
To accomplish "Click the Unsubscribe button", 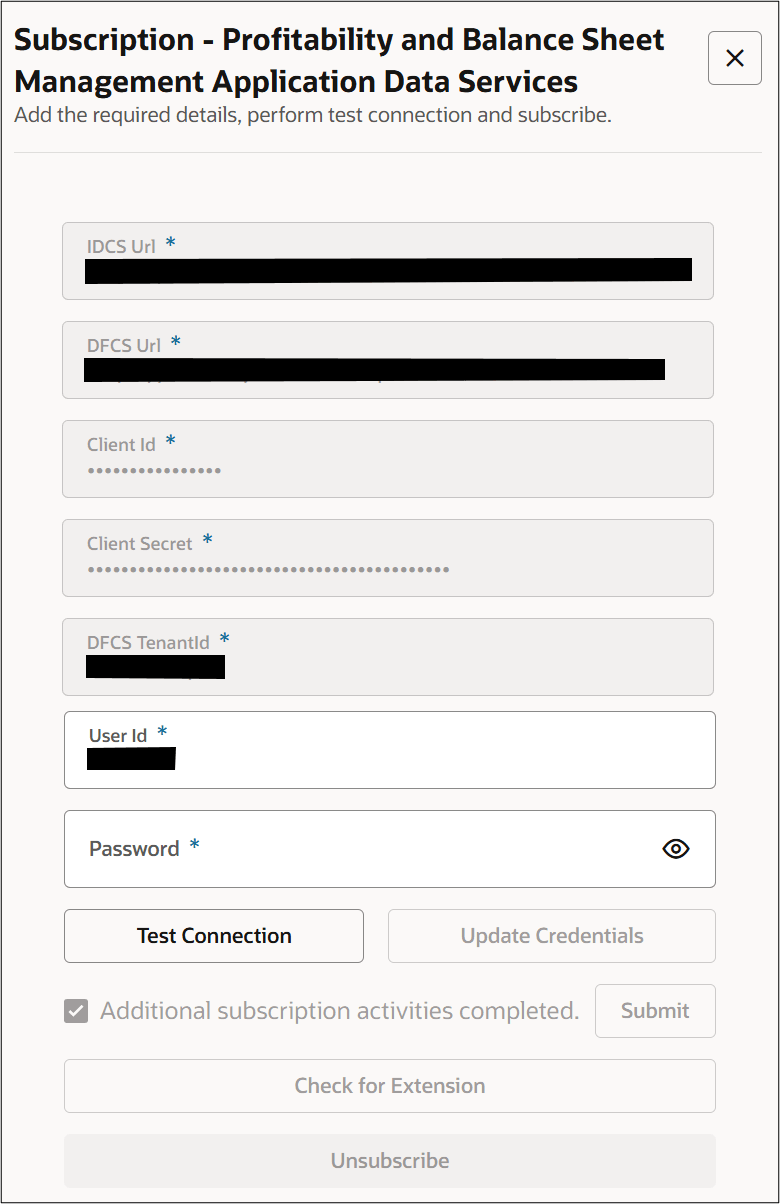I will click(389, 1160).
